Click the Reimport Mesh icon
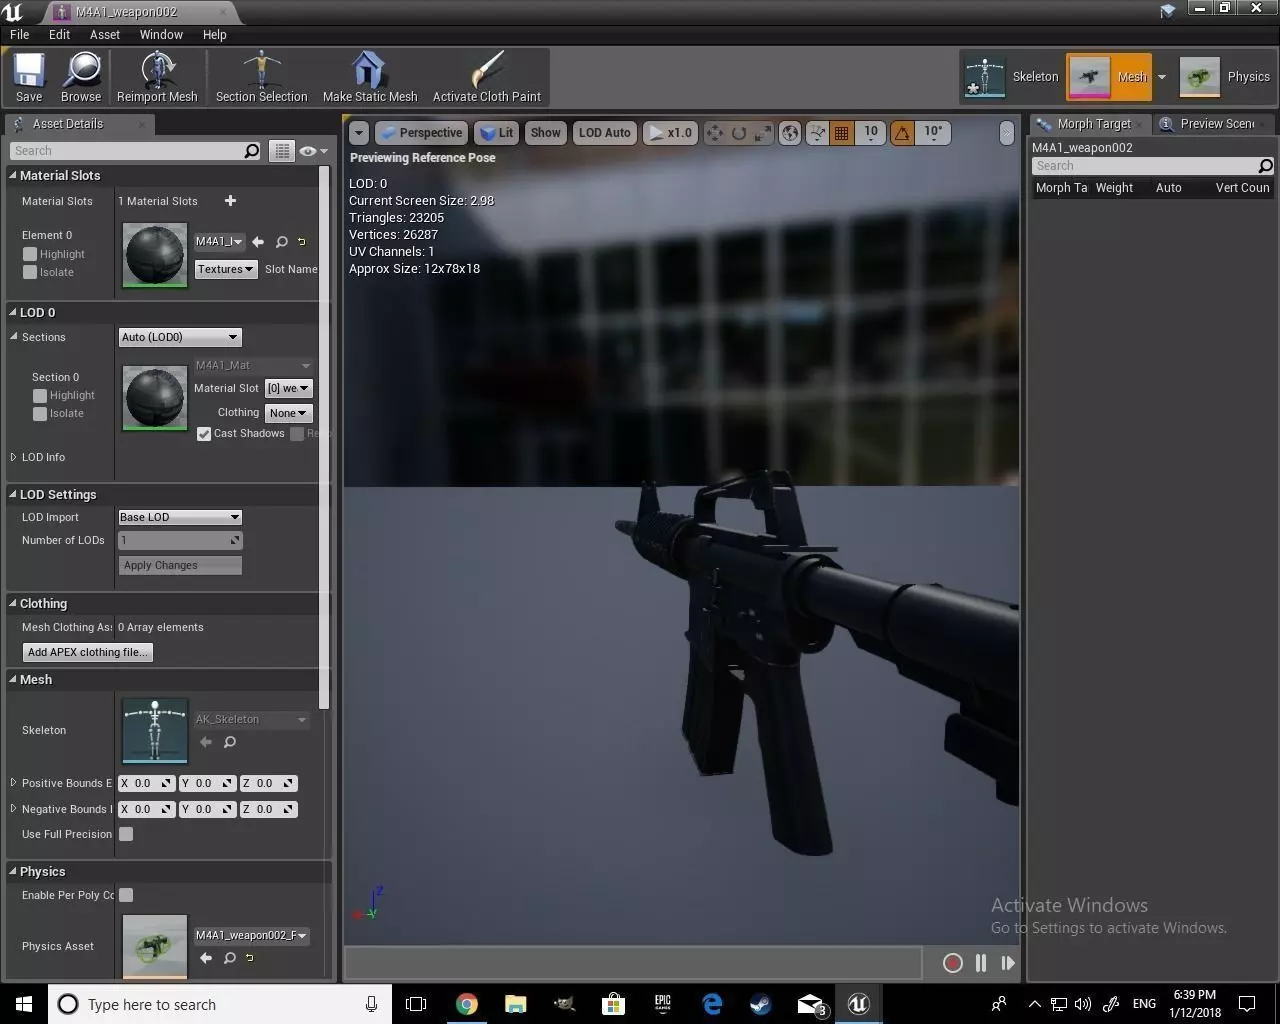The height and width of the screenshot is (1024, 1280). tap(157, 78)
